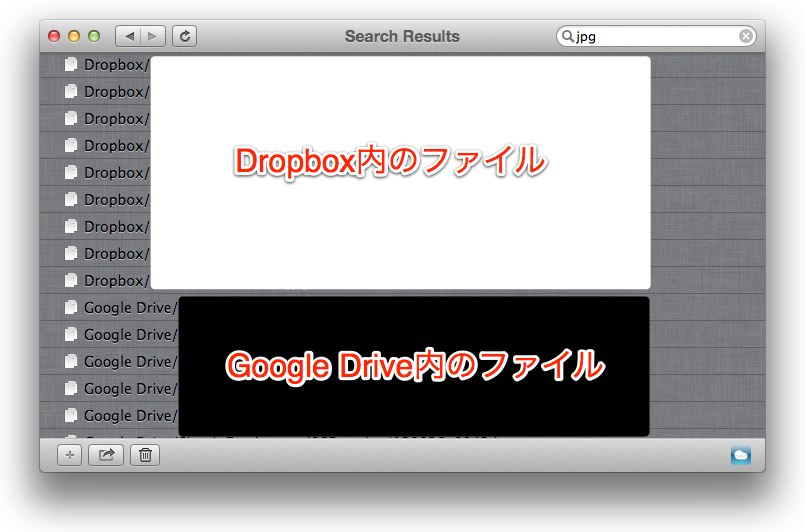Clear the jpg search with the X icon

click(745, 36)
